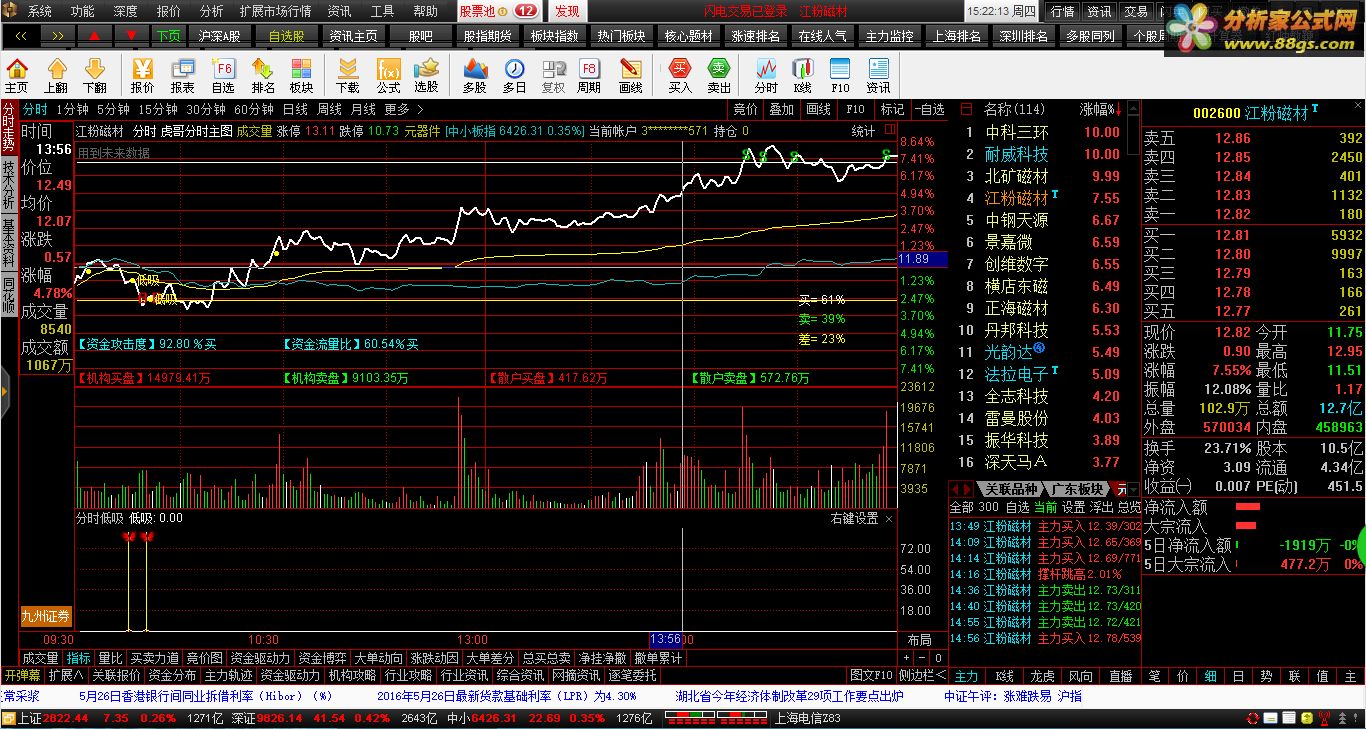The height and width of the screenshot is (729, 1366).
Task: Open the 系统 menu
Action: click(40, 11)
